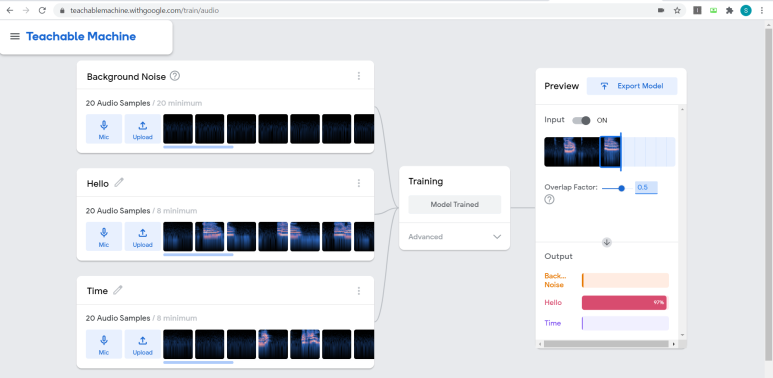Screen dimensions: 773x378
Task: Upload samples to Hello class
Action: [142, 237]
